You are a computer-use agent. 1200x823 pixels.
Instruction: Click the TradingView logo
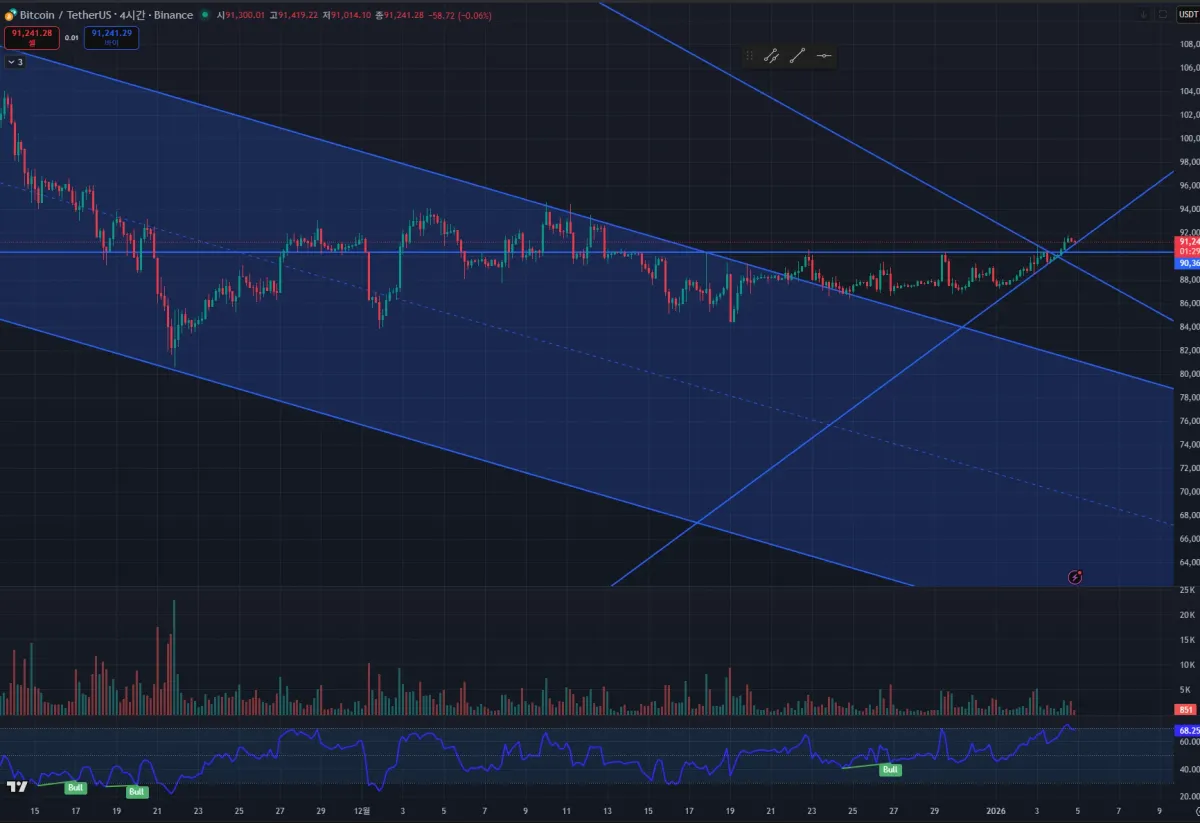(17, 786)
